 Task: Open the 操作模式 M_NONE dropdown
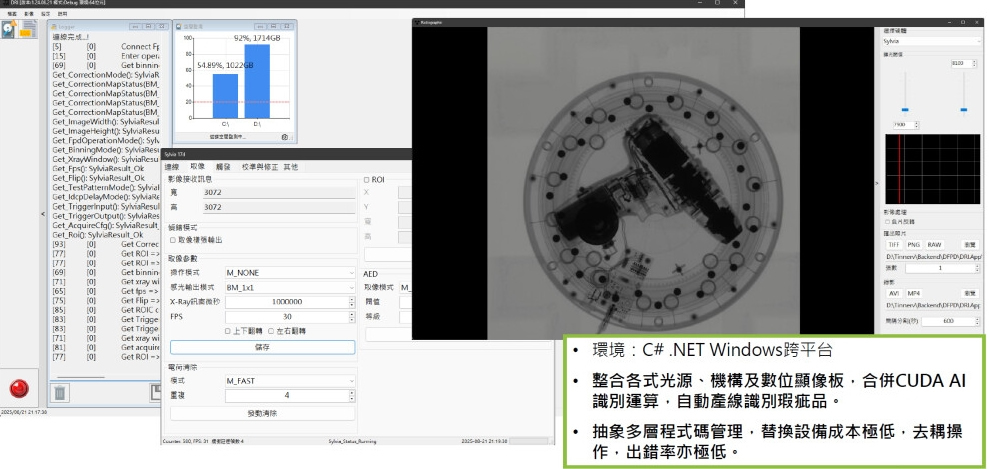coord(289,272)
